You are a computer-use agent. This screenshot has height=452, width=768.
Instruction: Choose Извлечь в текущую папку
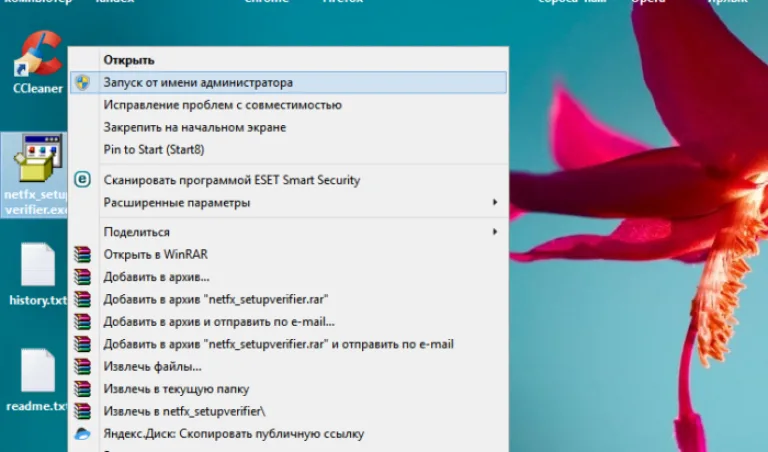click(176, 389)
